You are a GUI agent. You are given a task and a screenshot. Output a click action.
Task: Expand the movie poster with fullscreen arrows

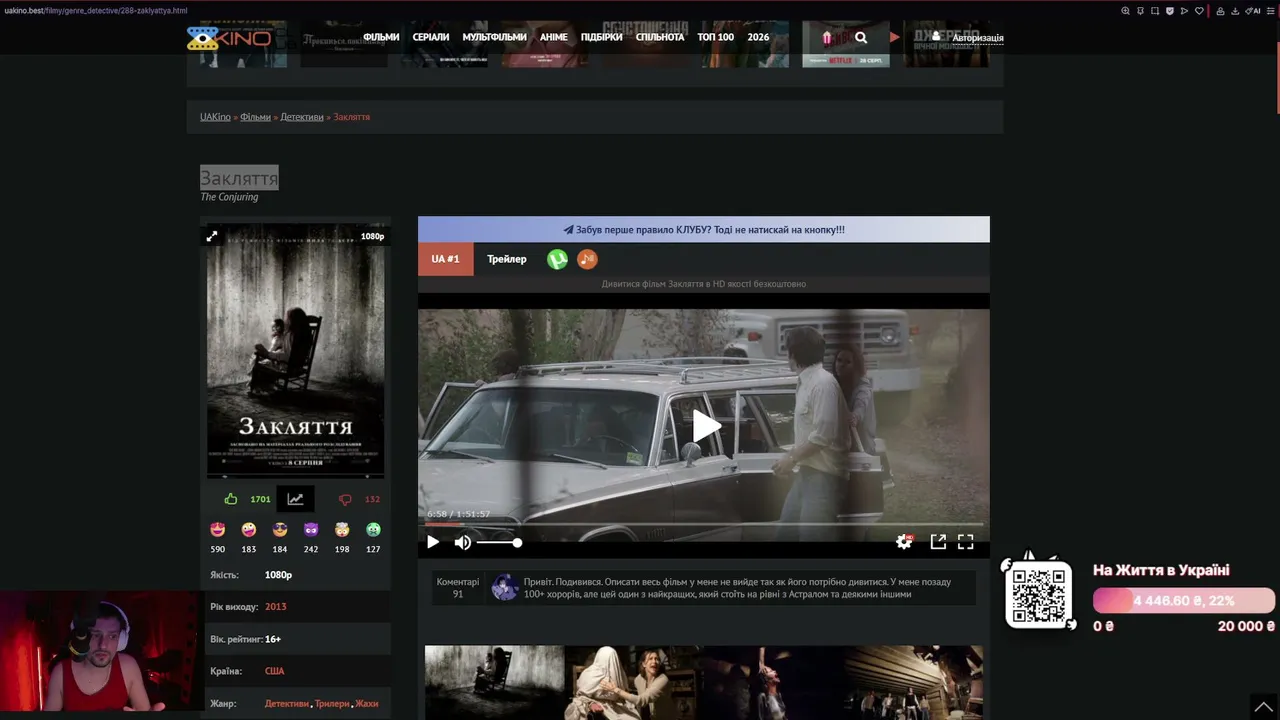212,236
